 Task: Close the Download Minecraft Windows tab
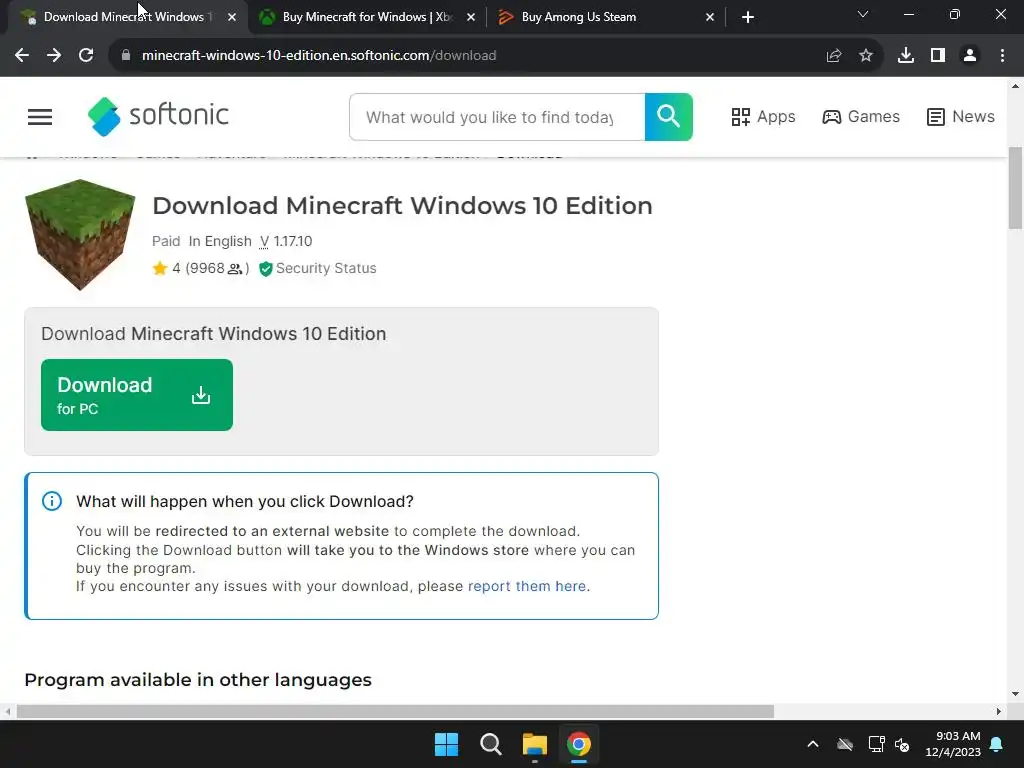pyautogui.click(x=232, y=18)
